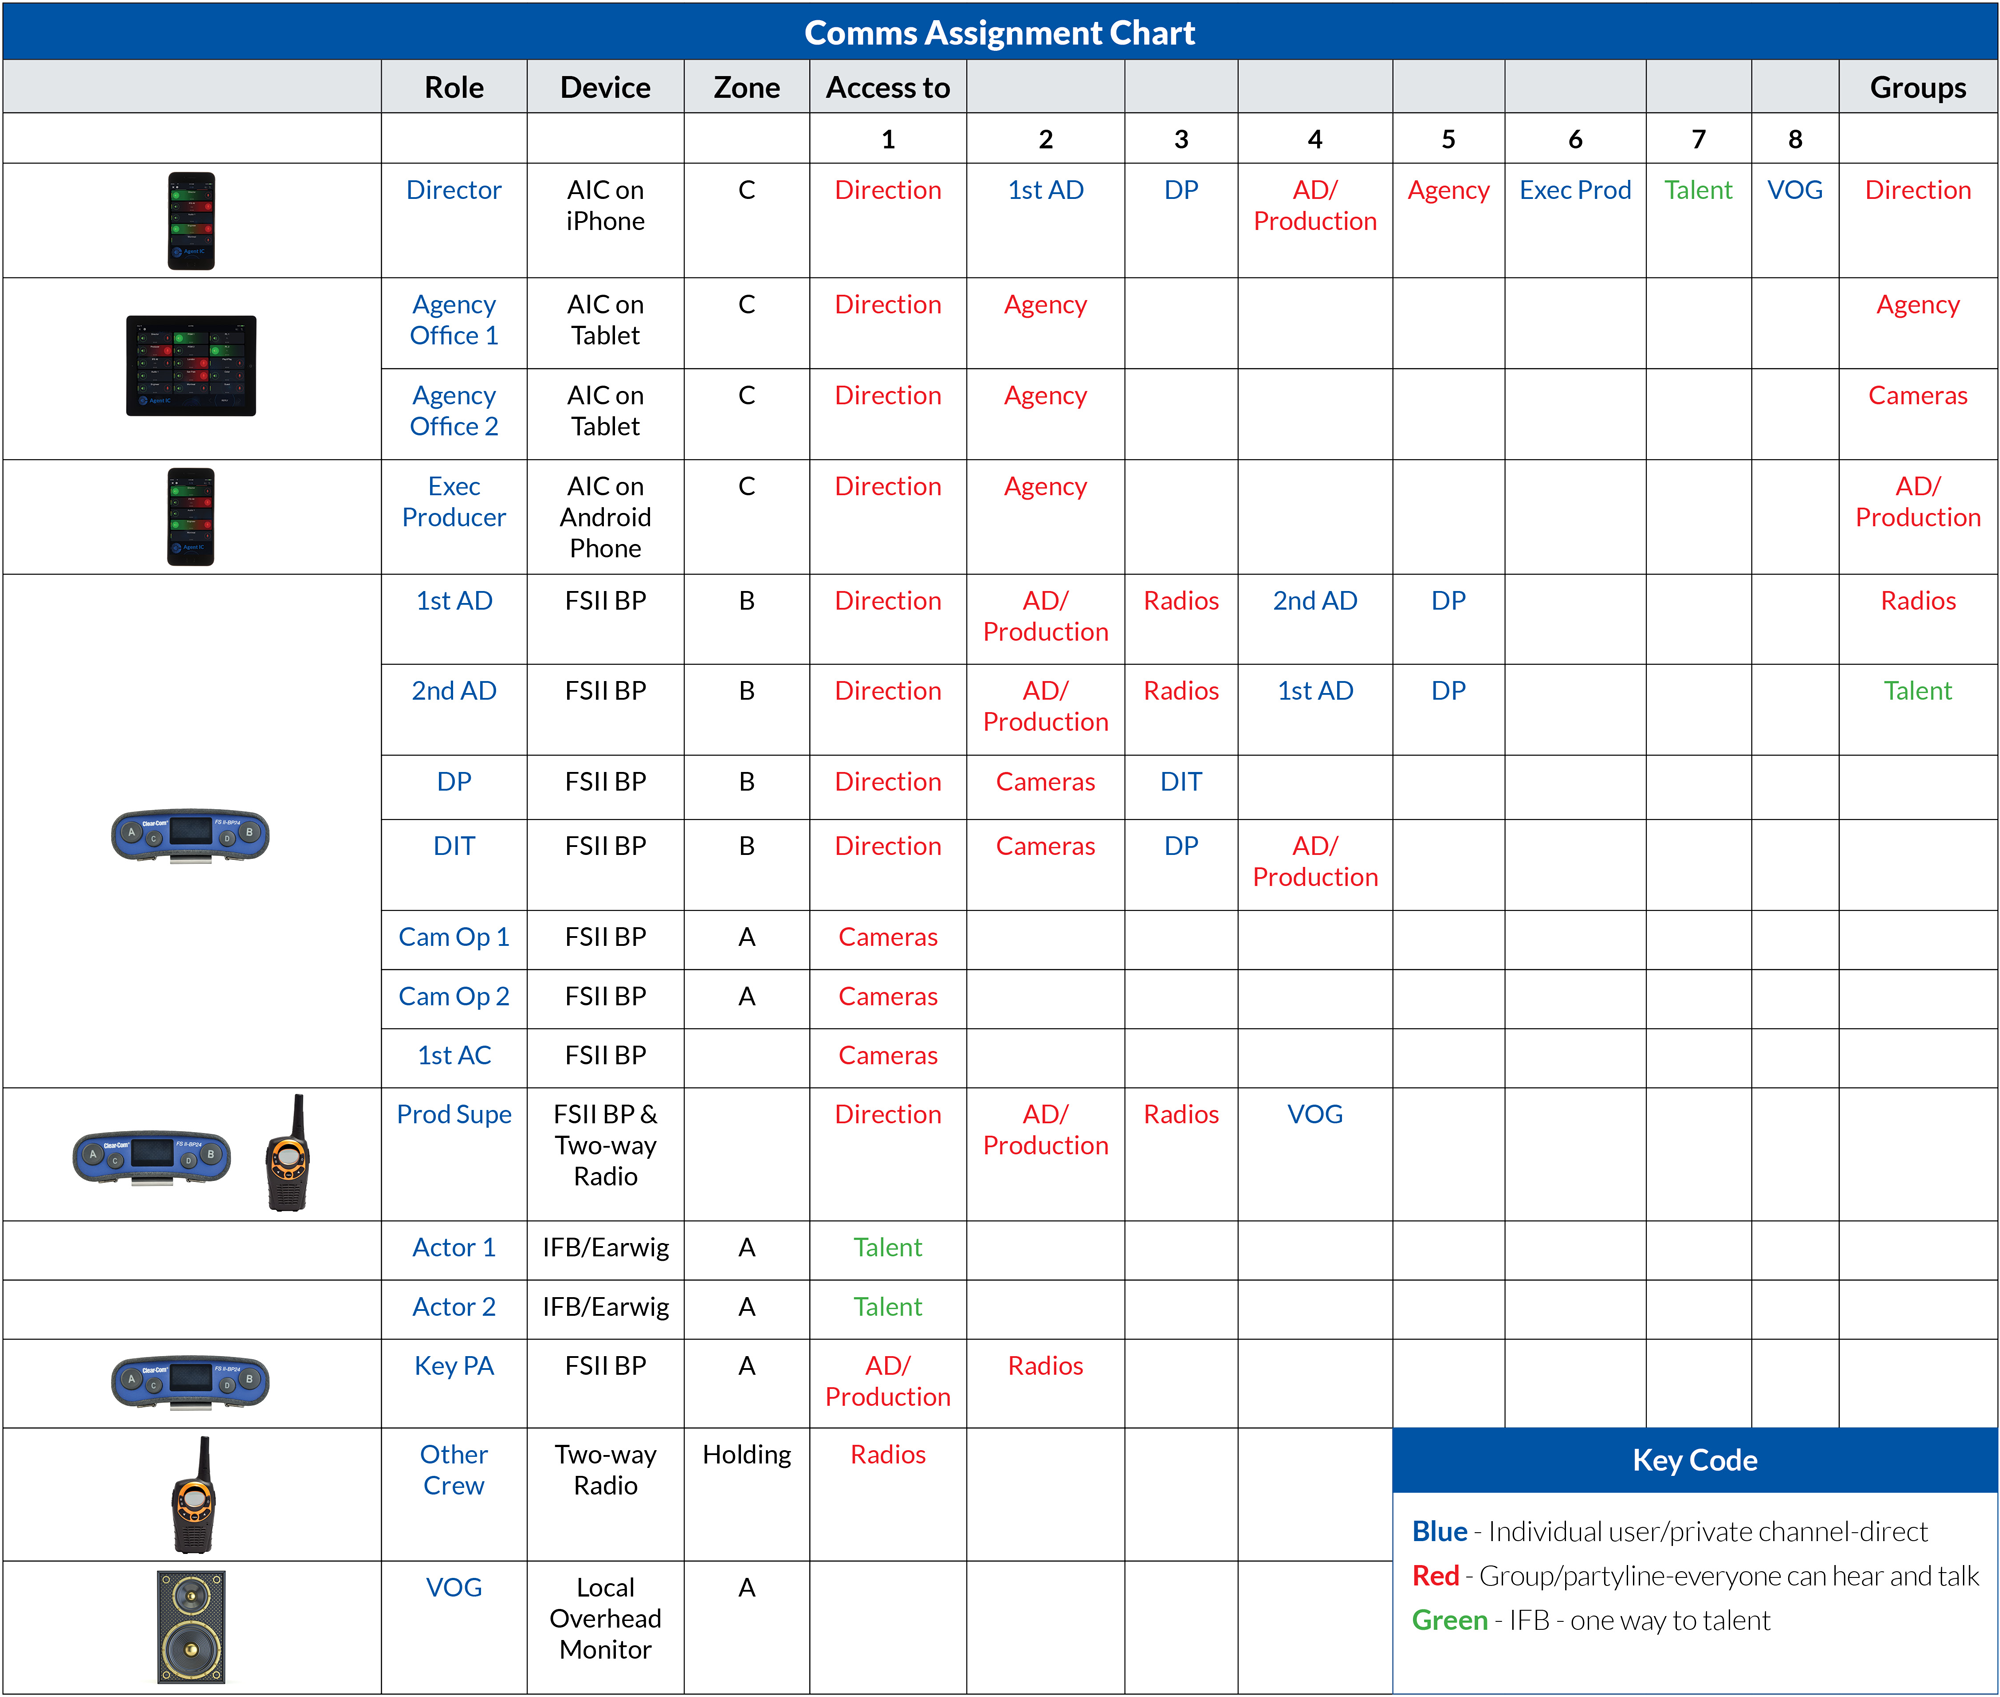Click the Key PA beltpack image
Viewport: 2000px width, 1697px height.
(x=190, y=1382)
